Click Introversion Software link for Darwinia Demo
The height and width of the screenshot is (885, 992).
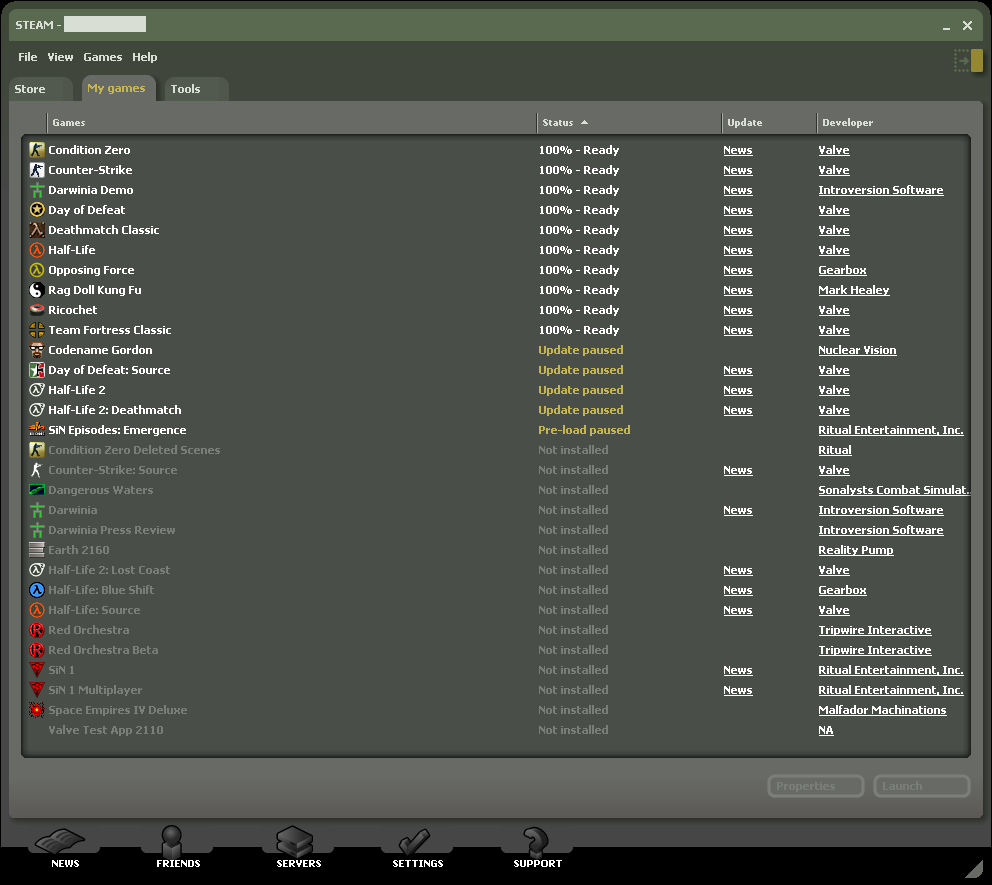[x=880, y=190]
